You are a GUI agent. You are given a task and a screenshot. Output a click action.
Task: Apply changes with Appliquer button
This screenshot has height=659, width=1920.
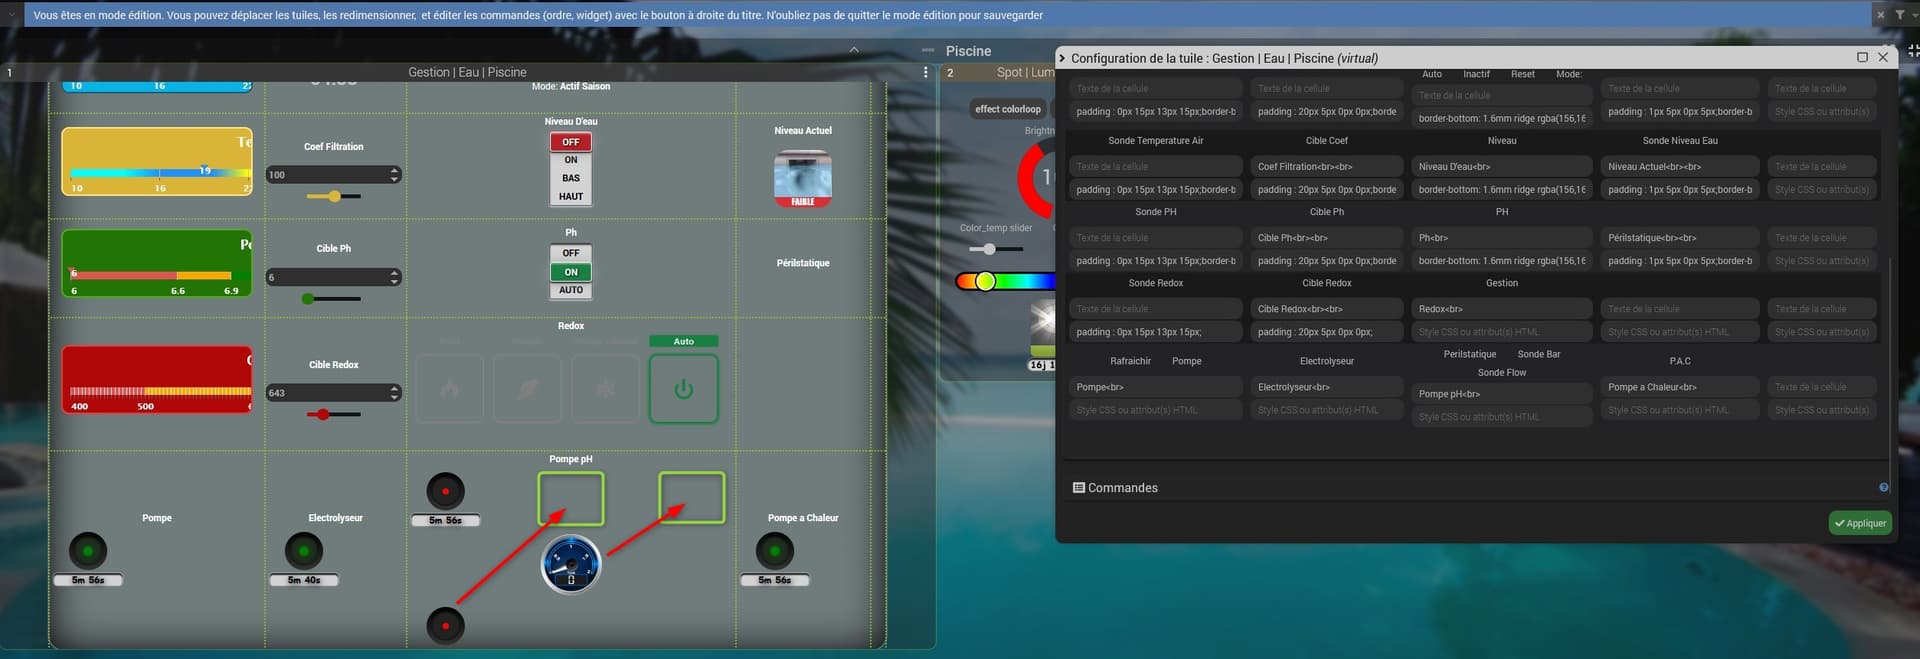tap(1859, 523)
